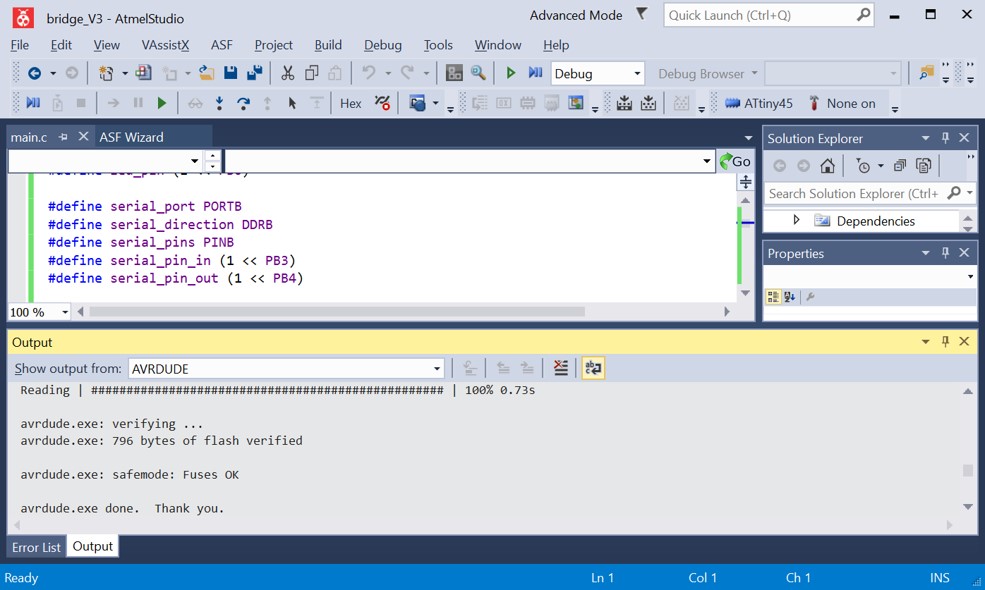Click the Output panel vertical scrollbar thumb

pyautogui.click(x=967, y=471)
